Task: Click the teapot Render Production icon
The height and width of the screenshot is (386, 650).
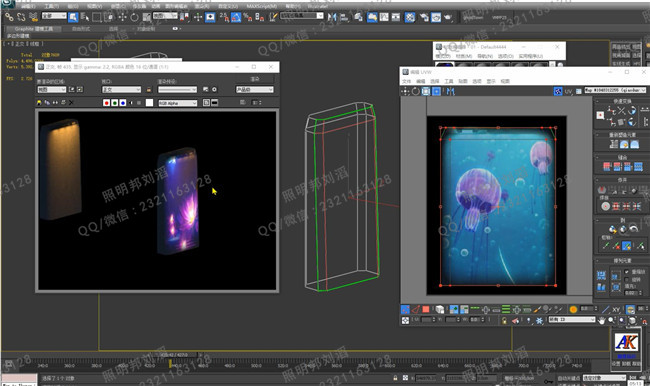Action: click(448, 17)
